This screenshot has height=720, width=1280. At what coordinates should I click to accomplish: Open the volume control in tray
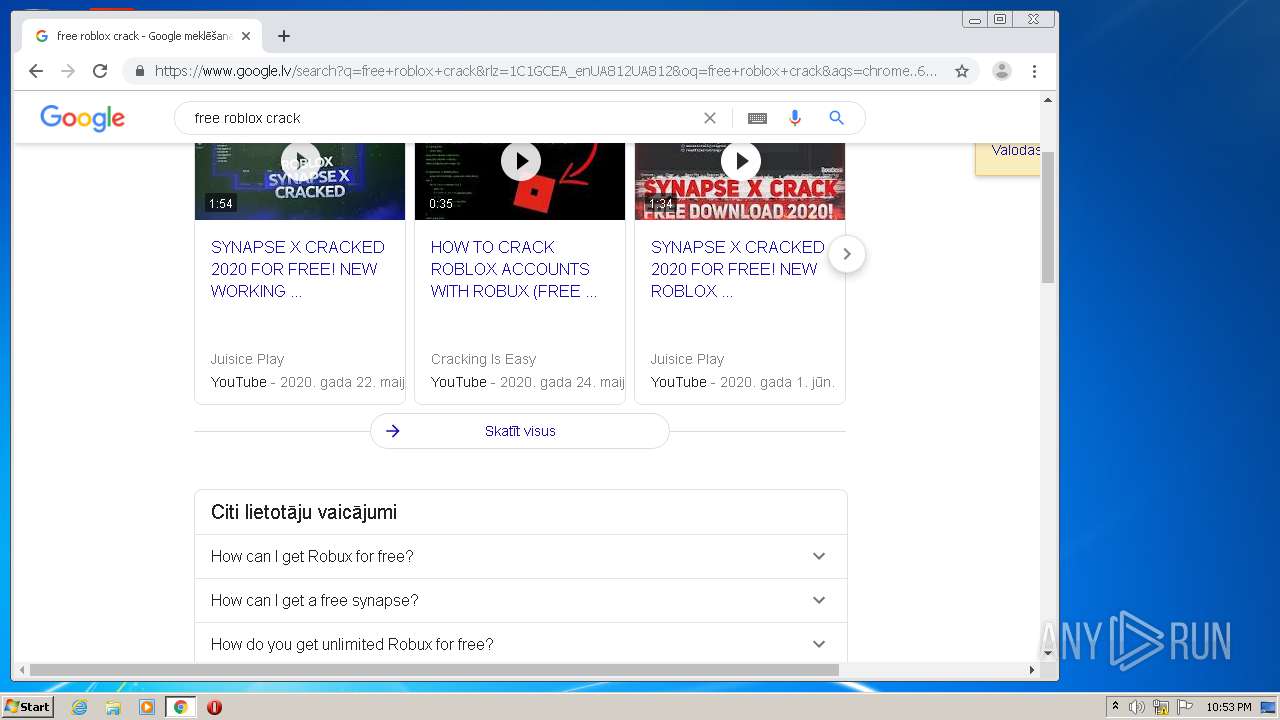click(1137, 707)
